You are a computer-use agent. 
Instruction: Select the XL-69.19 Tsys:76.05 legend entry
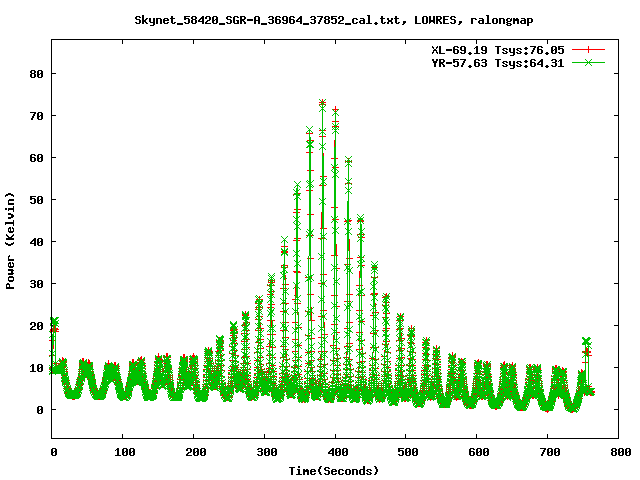coord(498,50)
